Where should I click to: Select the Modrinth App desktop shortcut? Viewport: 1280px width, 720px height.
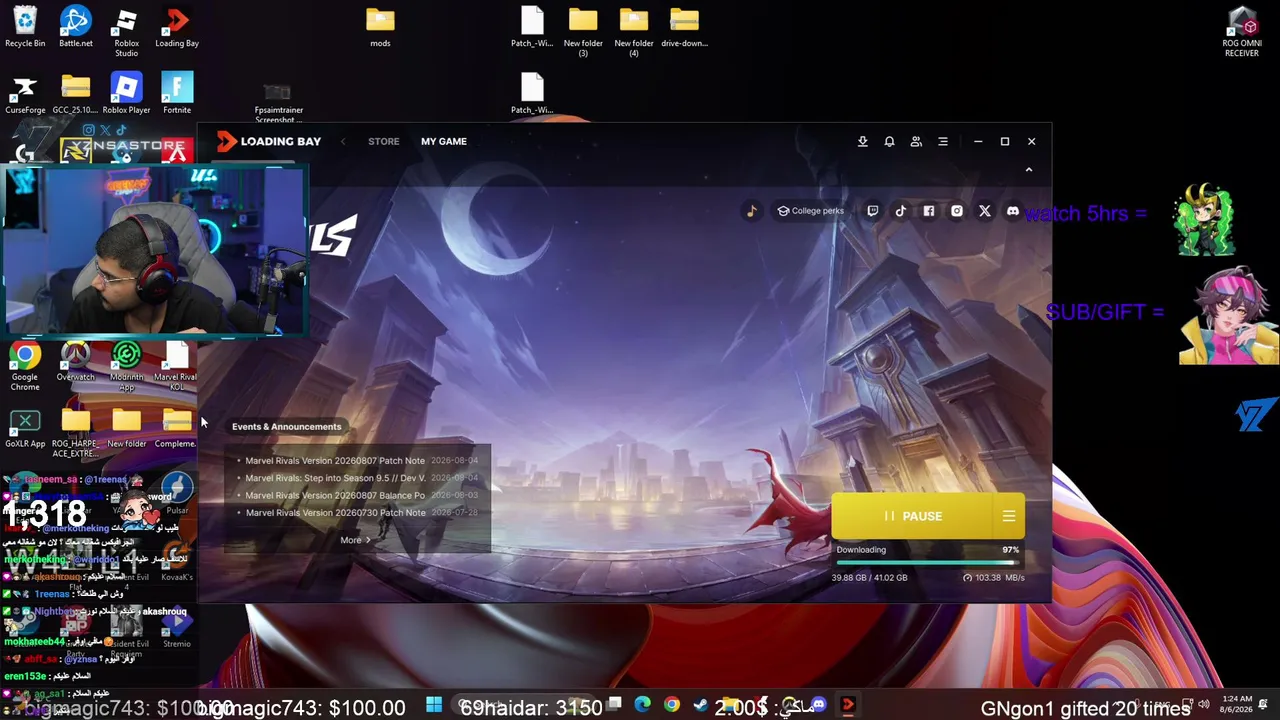[x=126, y=366]
